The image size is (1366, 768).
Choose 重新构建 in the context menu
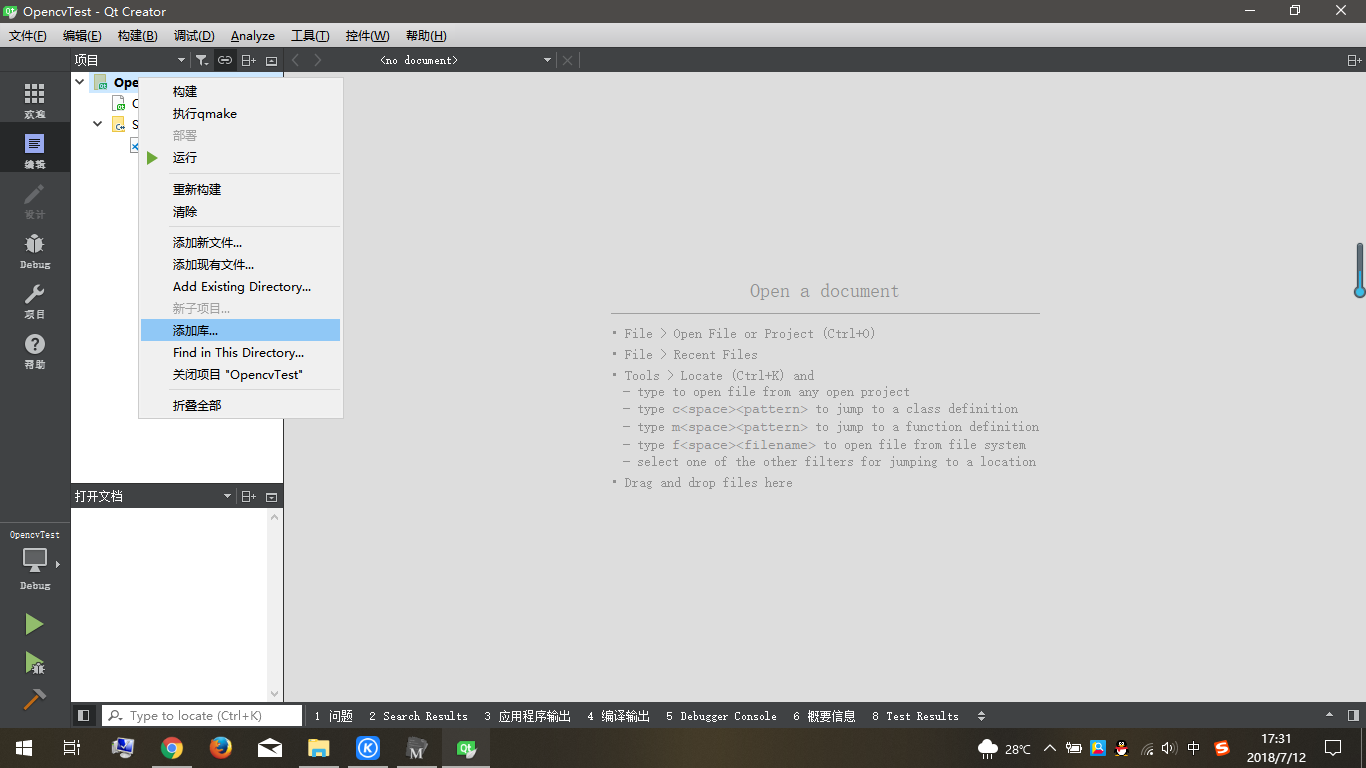point(241,189)
